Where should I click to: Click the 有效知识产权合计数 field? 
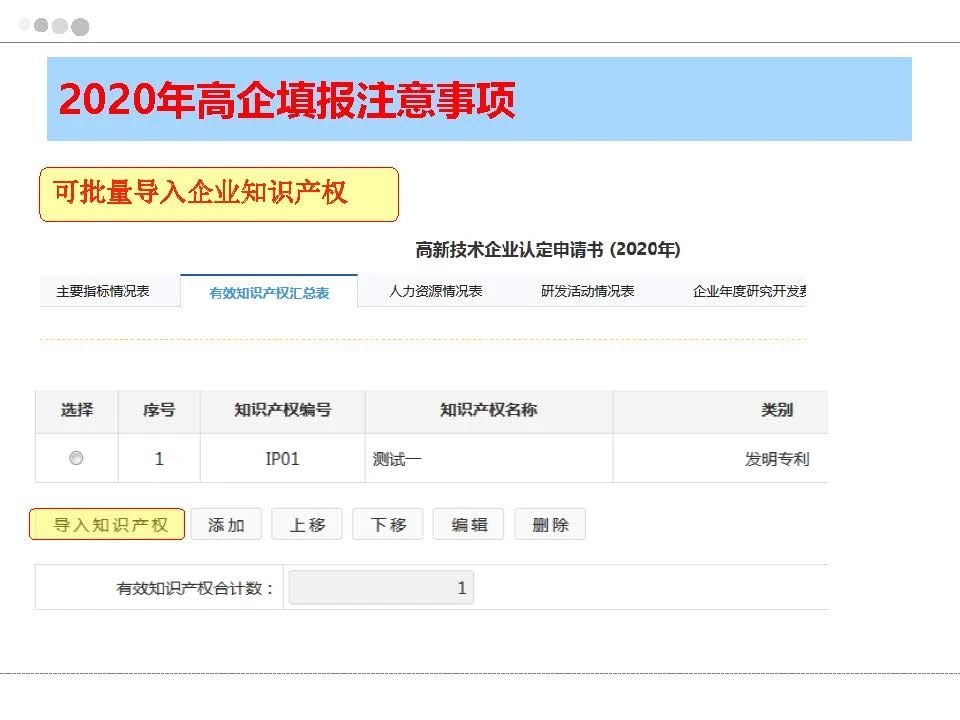coord(381,588)
